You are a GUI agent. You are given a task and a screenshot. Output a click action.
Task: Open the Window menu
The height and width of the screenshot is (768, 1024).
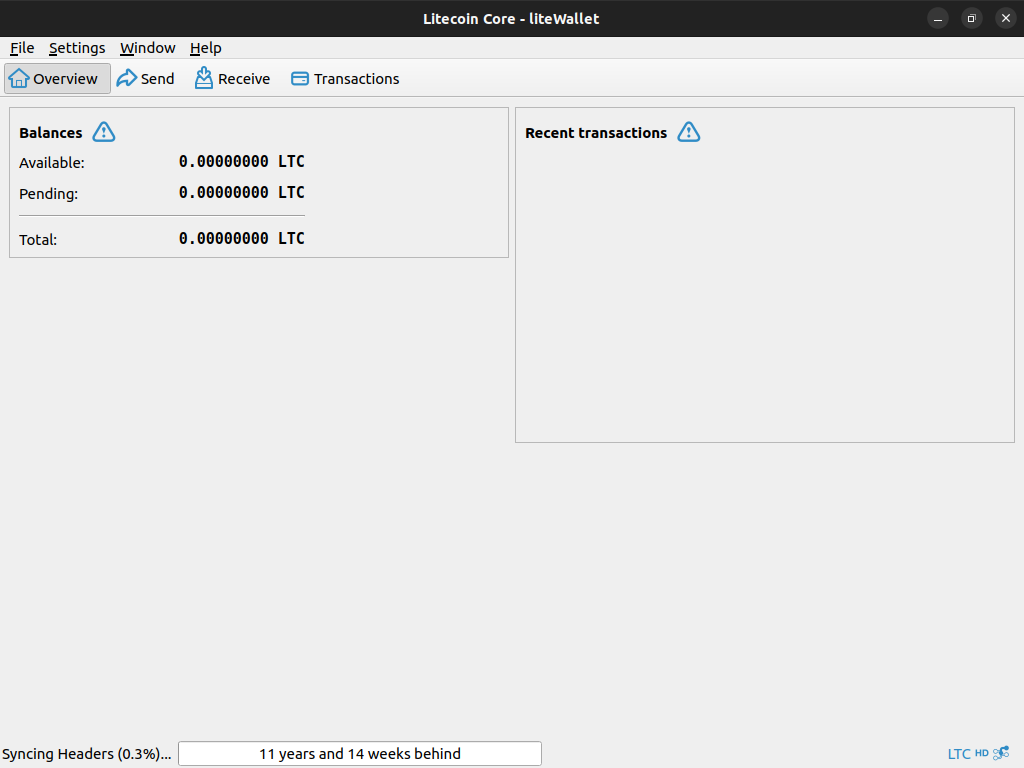coord(148,48)
